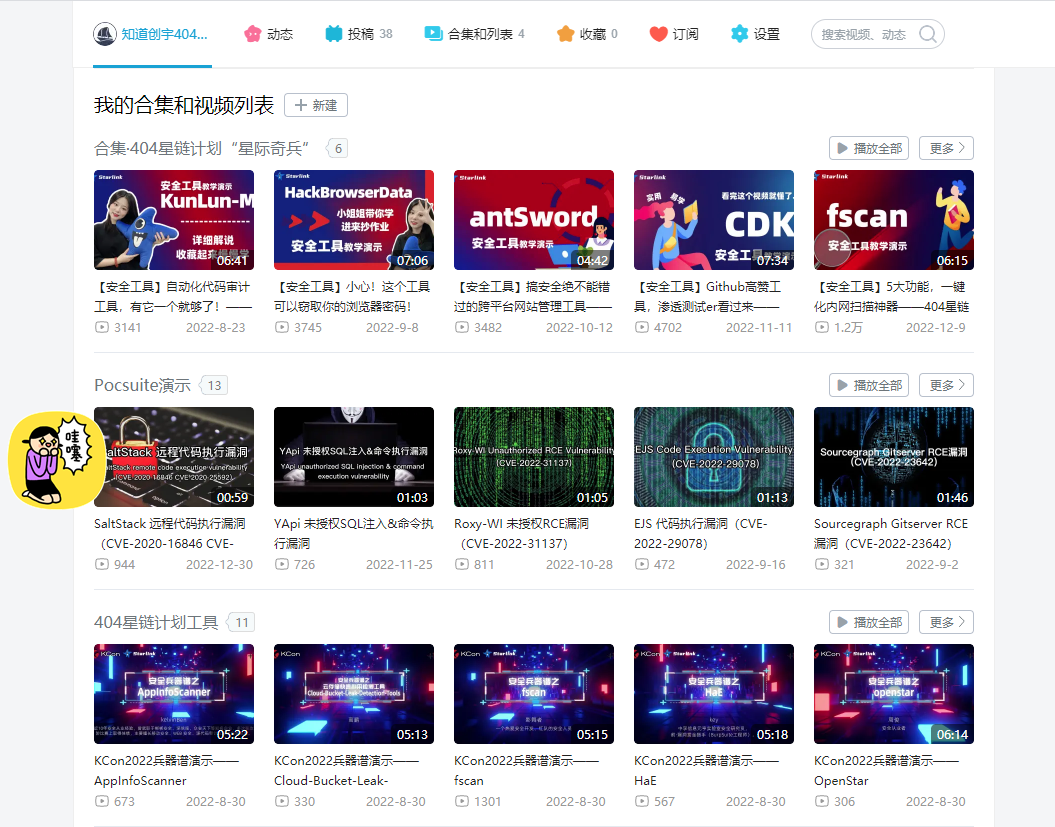Click play icon in 星际奇兵 播放全部 button
1055x827 pixels.
point(842,148)
